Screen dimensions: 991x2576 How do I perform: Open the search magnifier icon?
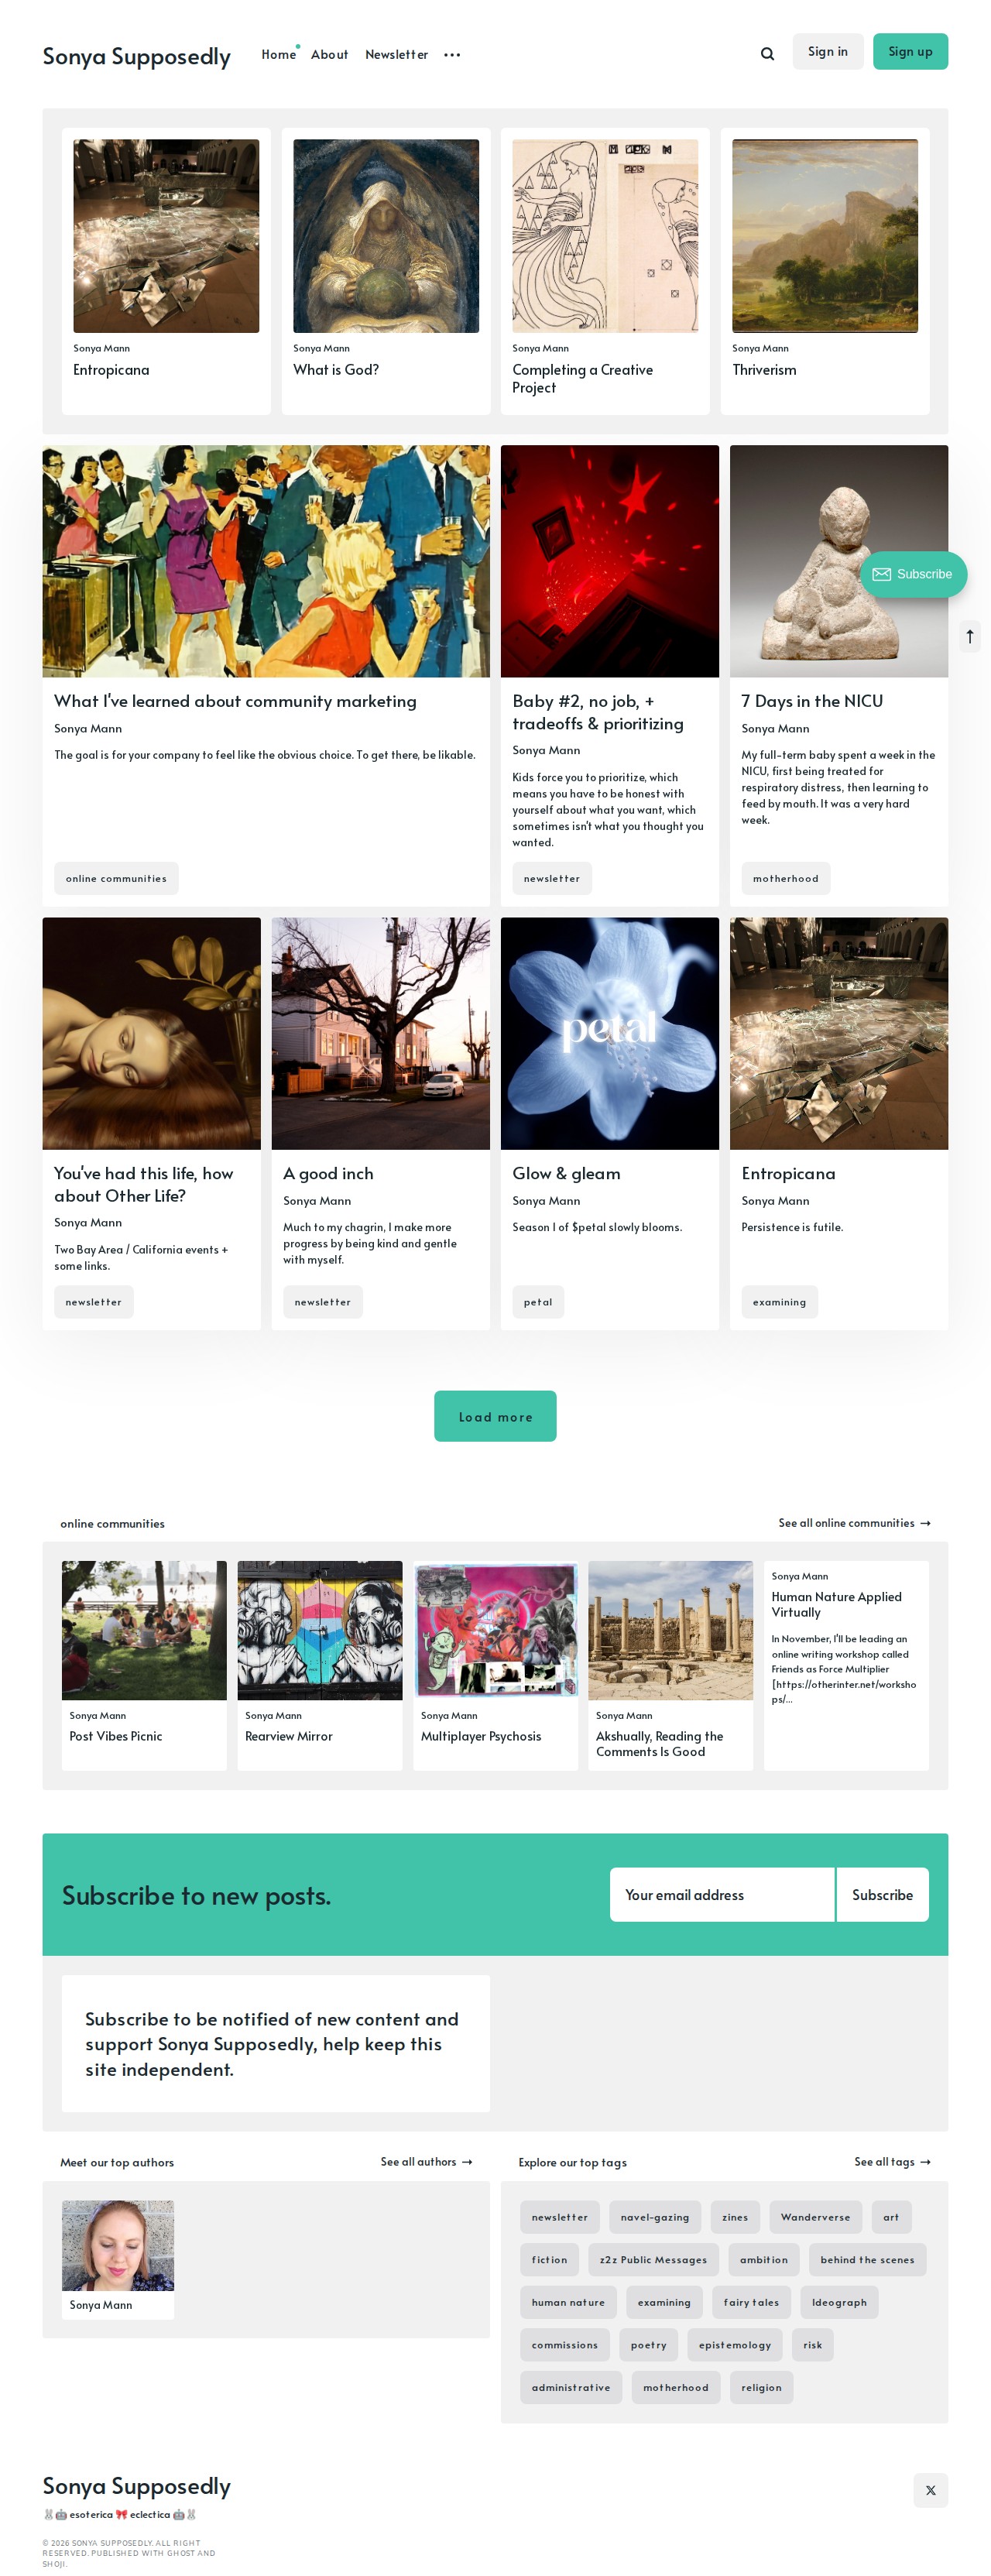[767, 54]
